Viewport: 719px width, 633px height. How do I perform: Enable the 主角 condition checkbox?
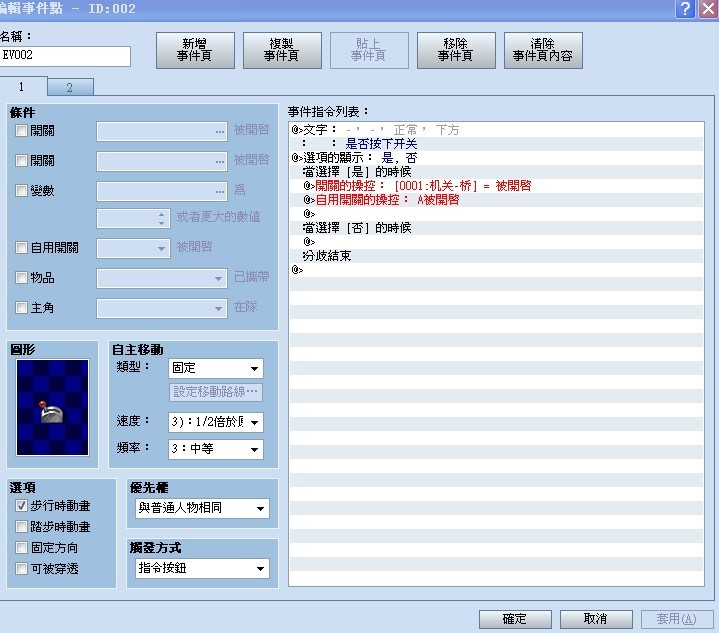click(21, 307)
